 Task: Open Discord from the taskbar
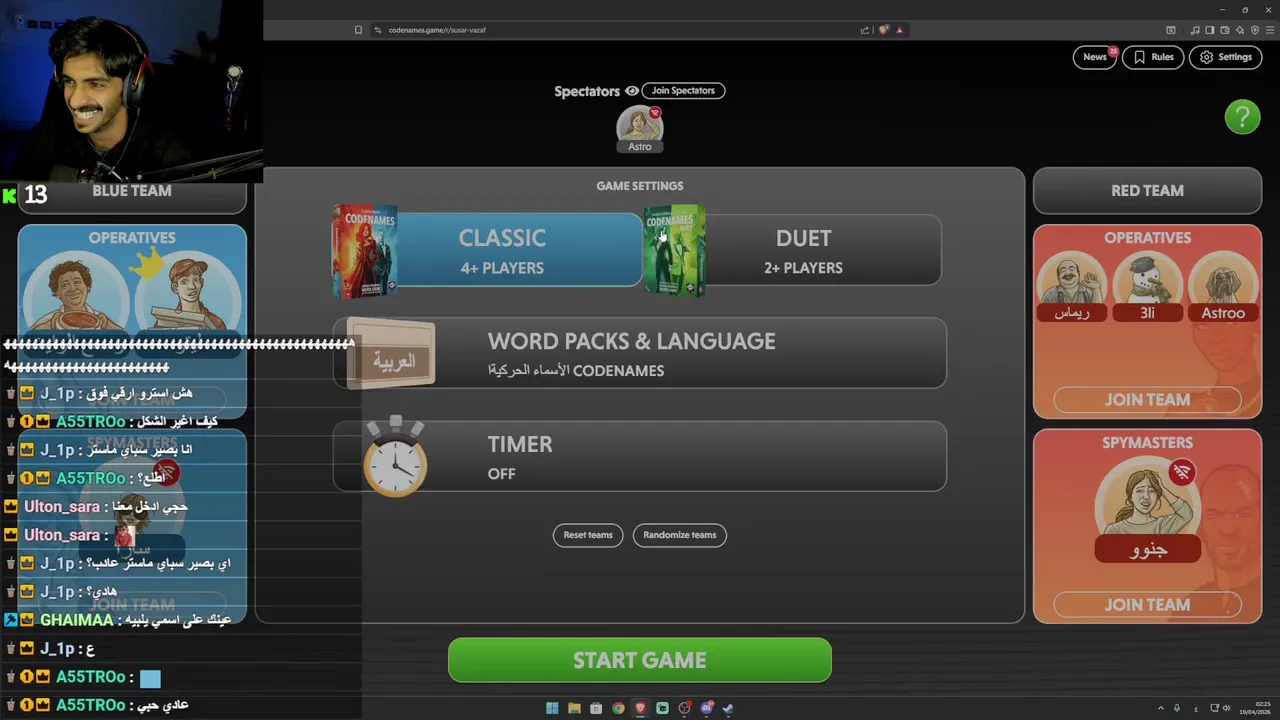(706, 708)
